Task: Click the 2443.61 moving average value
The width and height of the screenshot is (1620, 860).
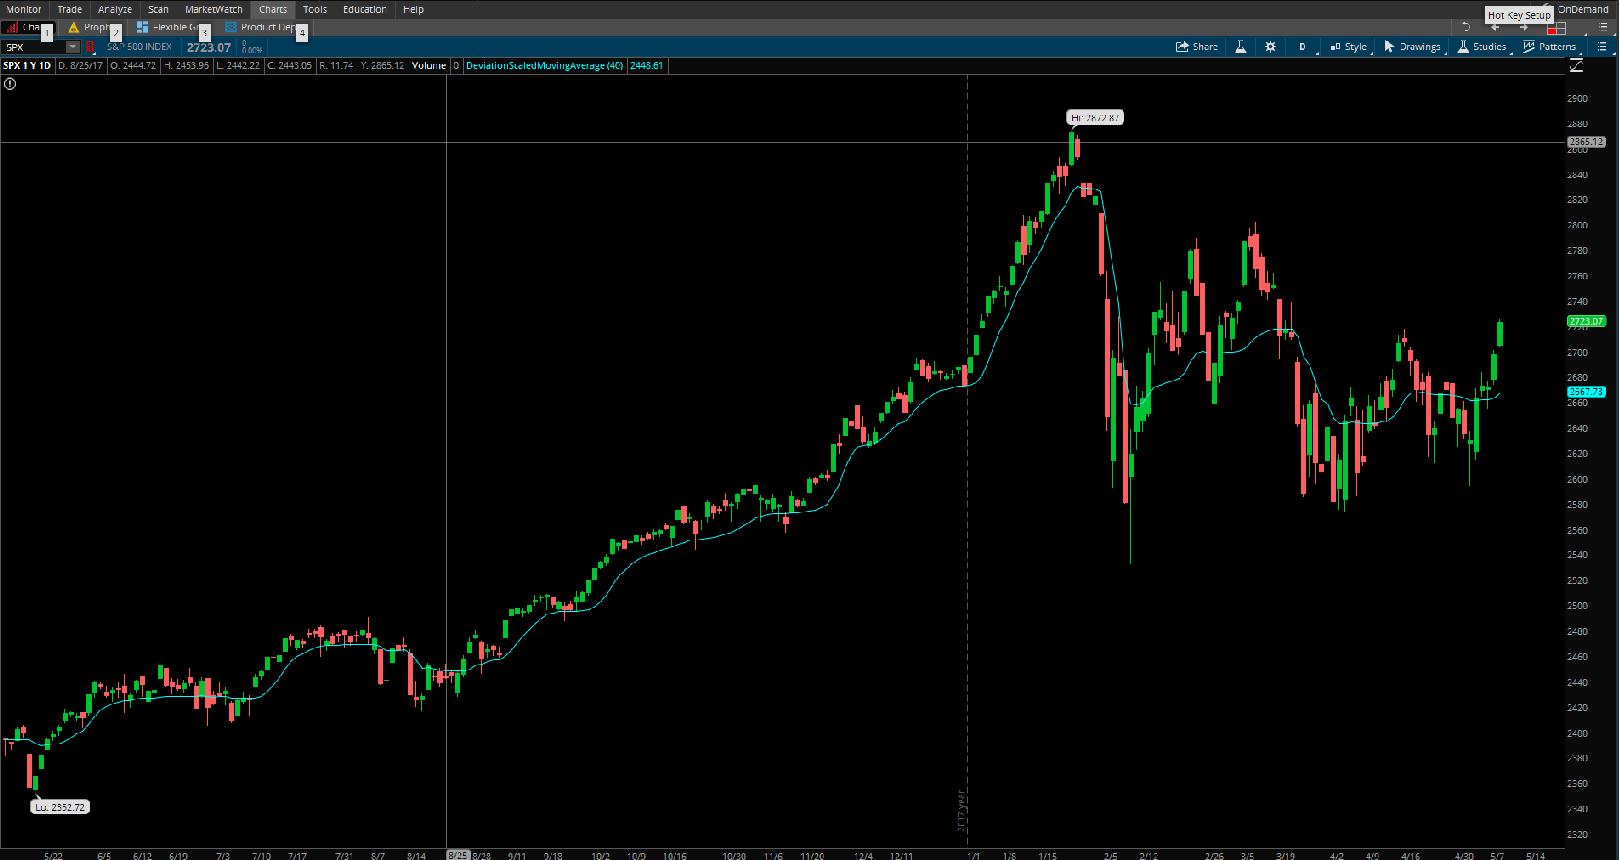Action: point(647,66)
